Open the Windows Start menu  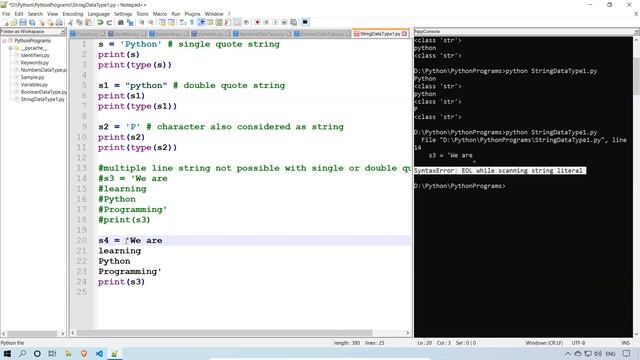(7, 354)
